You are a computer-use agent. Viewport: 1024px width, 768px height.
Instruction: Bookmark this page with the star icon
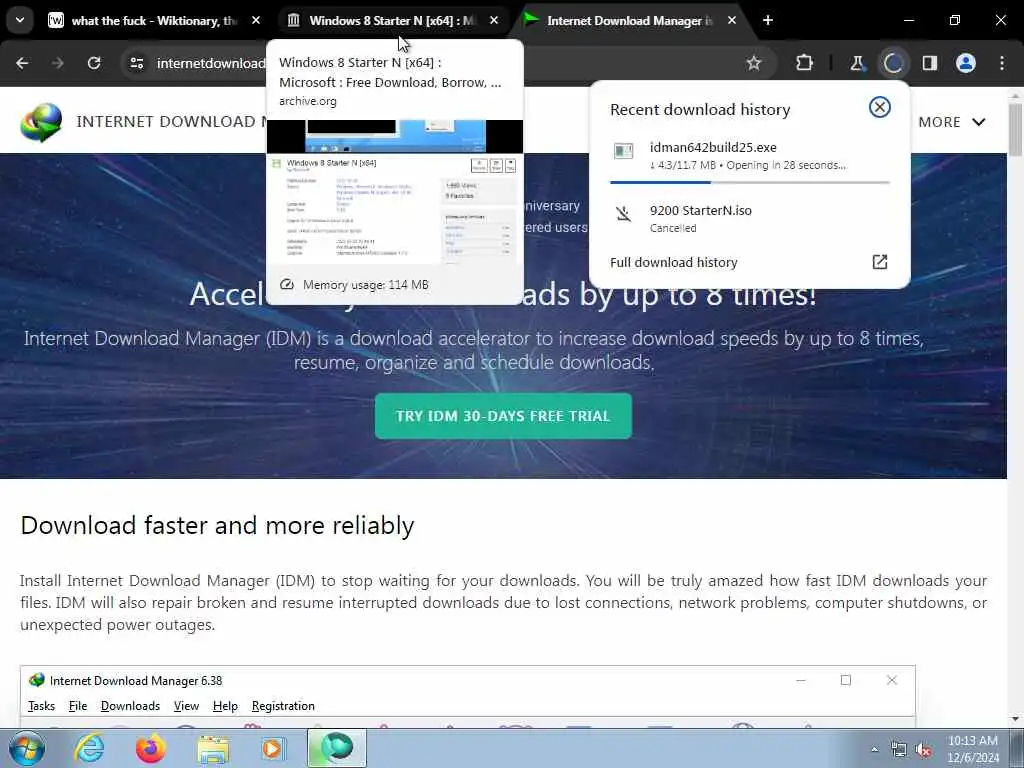(x=754, y=63)
